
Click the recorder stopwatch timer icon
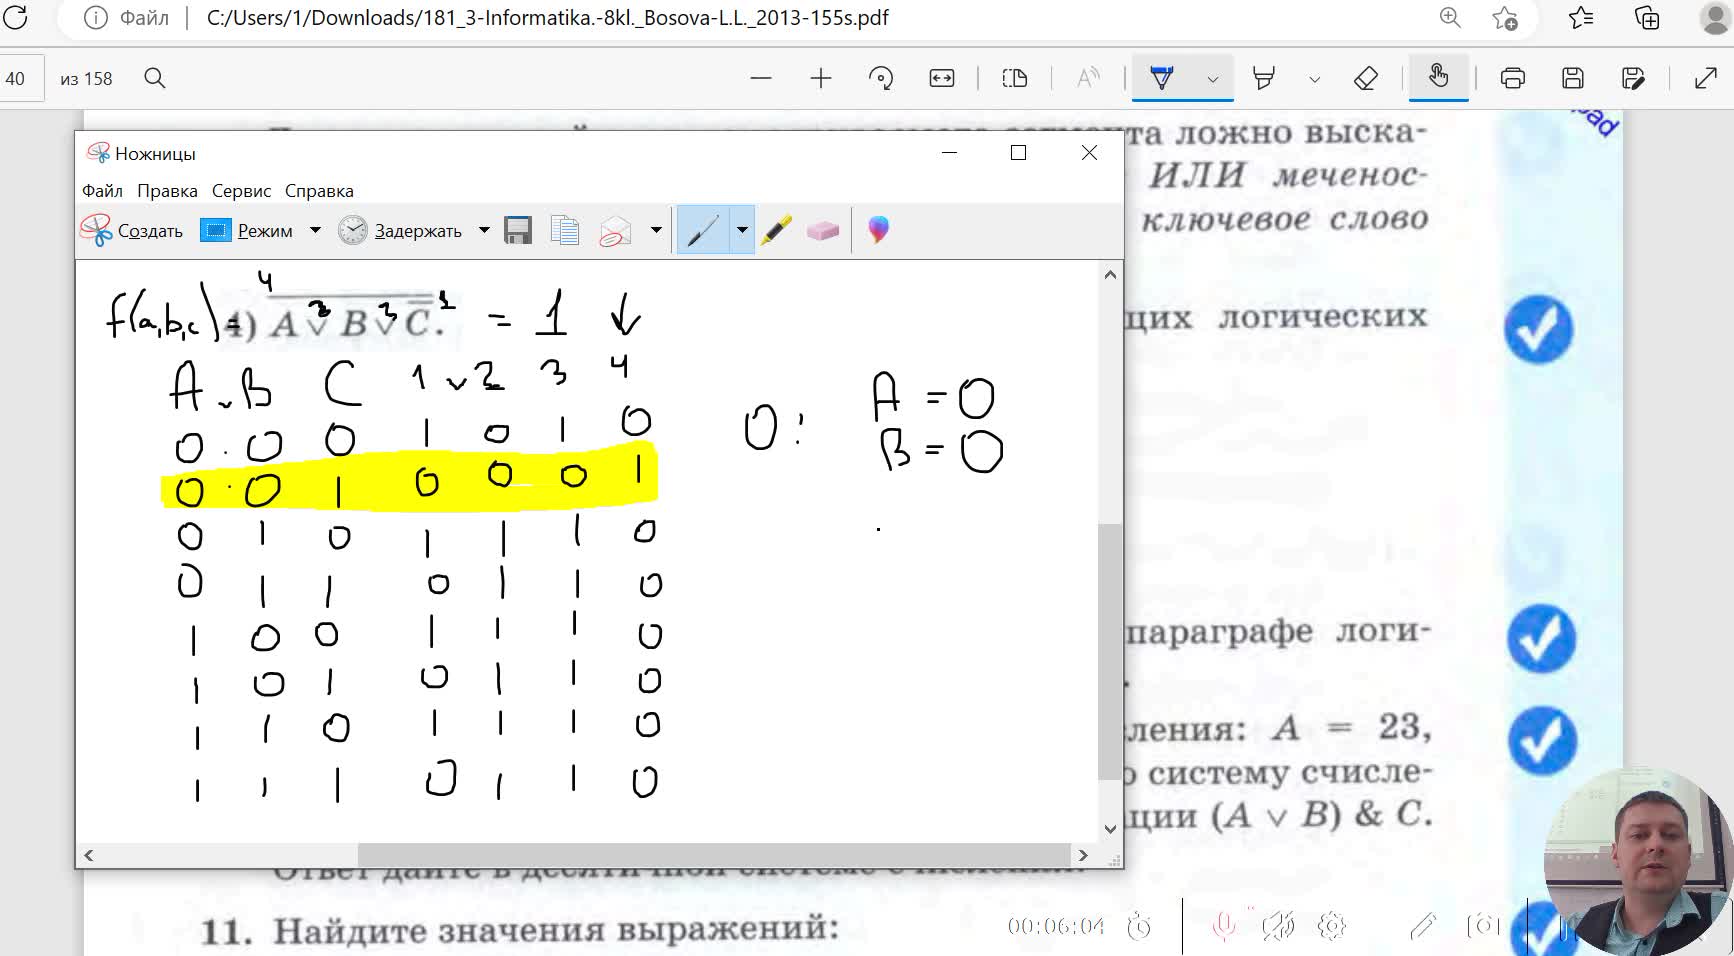coord(1139,927)
